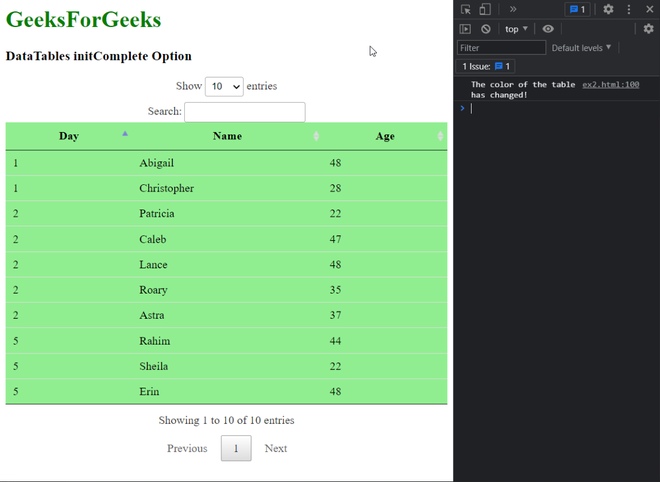Select page 1 pagination button
The image size is (660, 482).
[236, 448]
